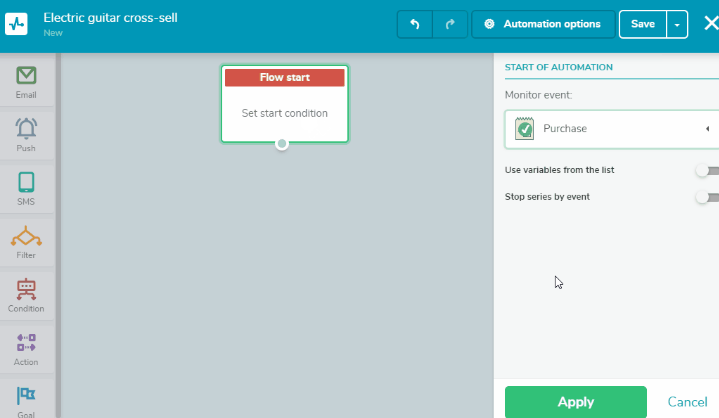The width and height of the screenshot is (719, 418).
Task: Apply the start condition settings
Action: pos(576,402)
